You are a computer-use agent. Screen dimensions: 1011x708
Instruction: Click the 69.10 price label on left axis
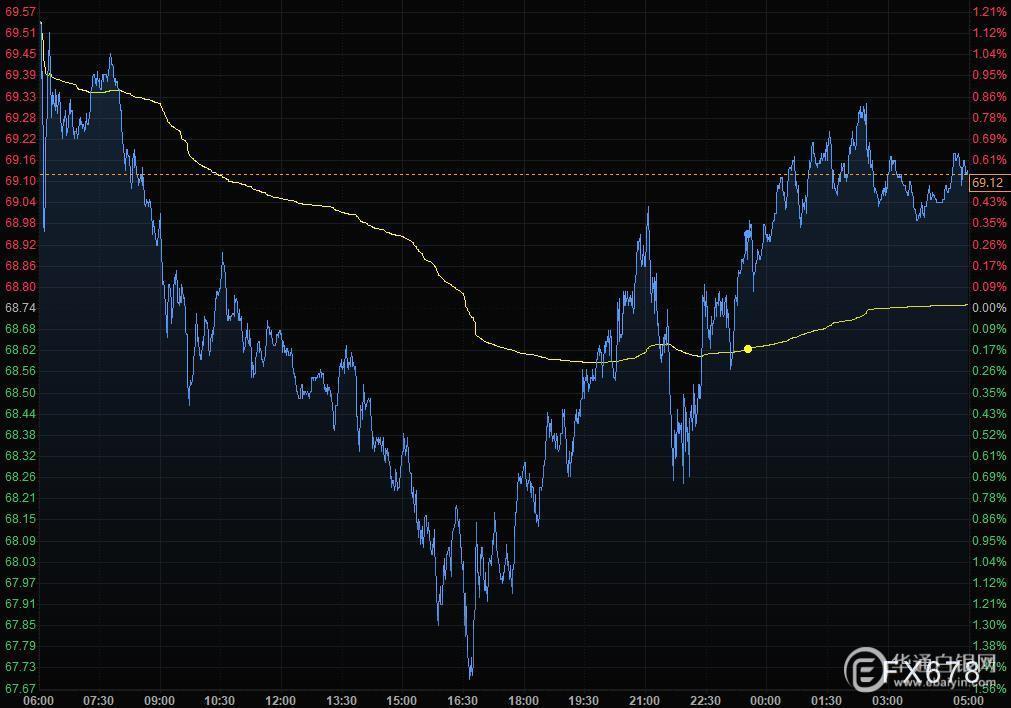point(20,180)
